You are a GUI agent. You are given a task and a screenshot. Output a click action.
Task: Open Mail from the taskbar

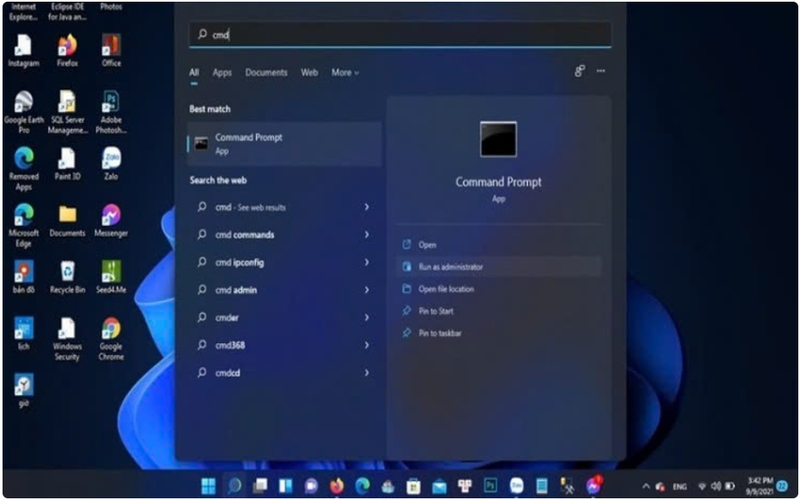tap(439, 486)
